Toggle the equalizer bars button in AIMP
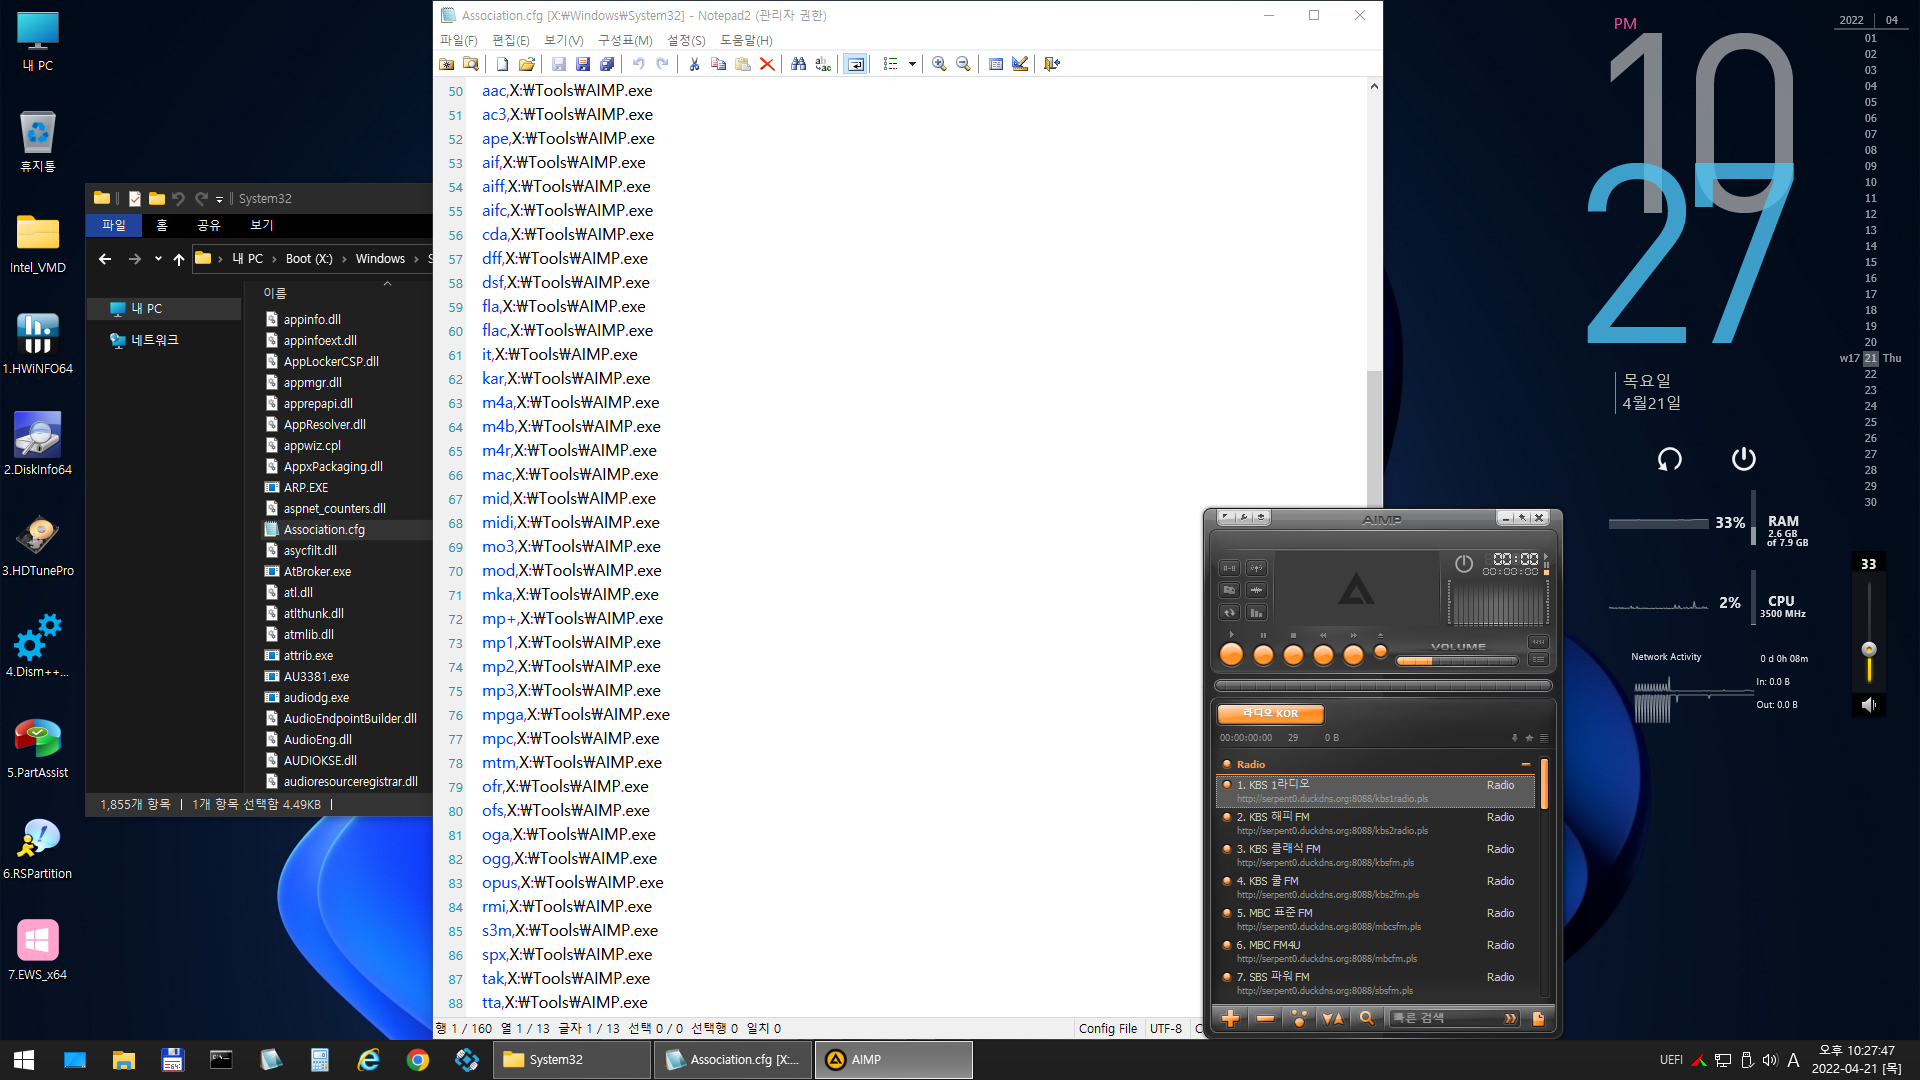 [1256, 612]
